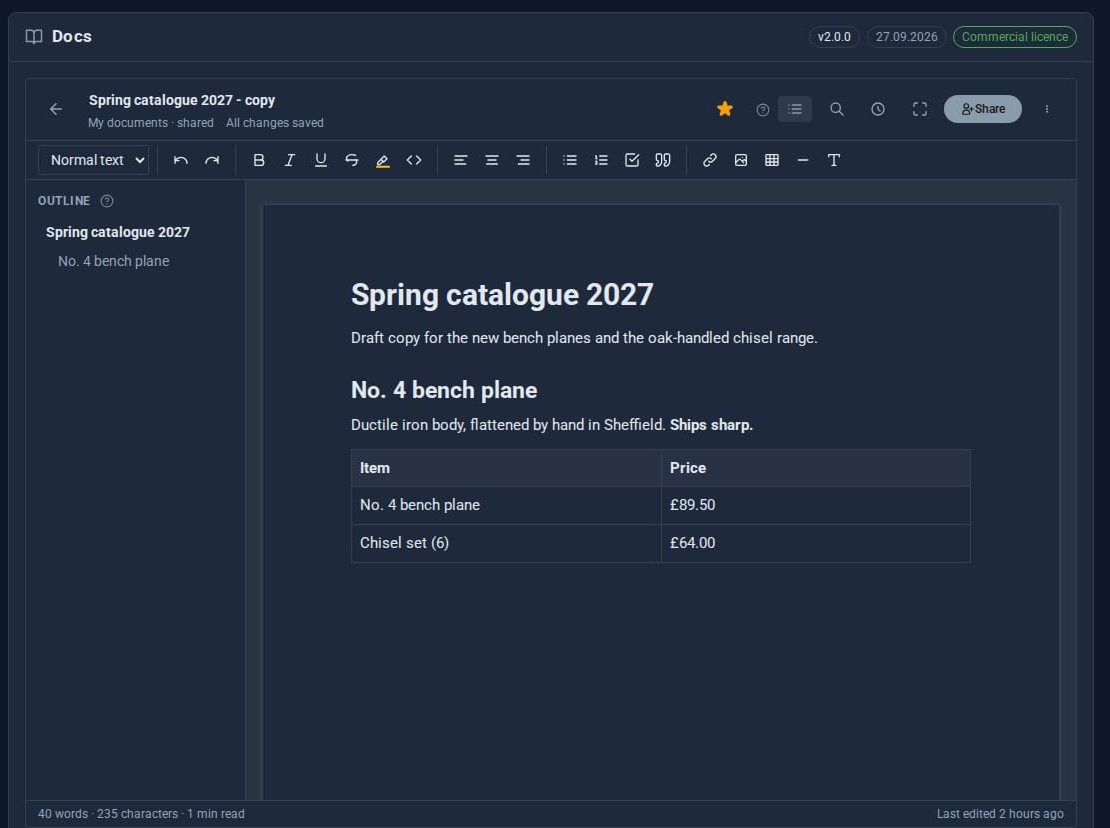The image size is (1110, 828).
Task: Click the £64.00 price cell
Action: tap(816, 543)
